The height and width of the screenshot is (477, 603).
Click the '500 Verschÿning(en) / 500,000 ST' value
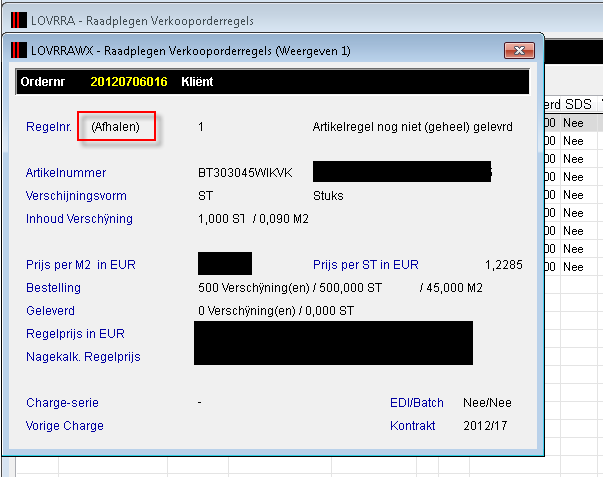290,288
